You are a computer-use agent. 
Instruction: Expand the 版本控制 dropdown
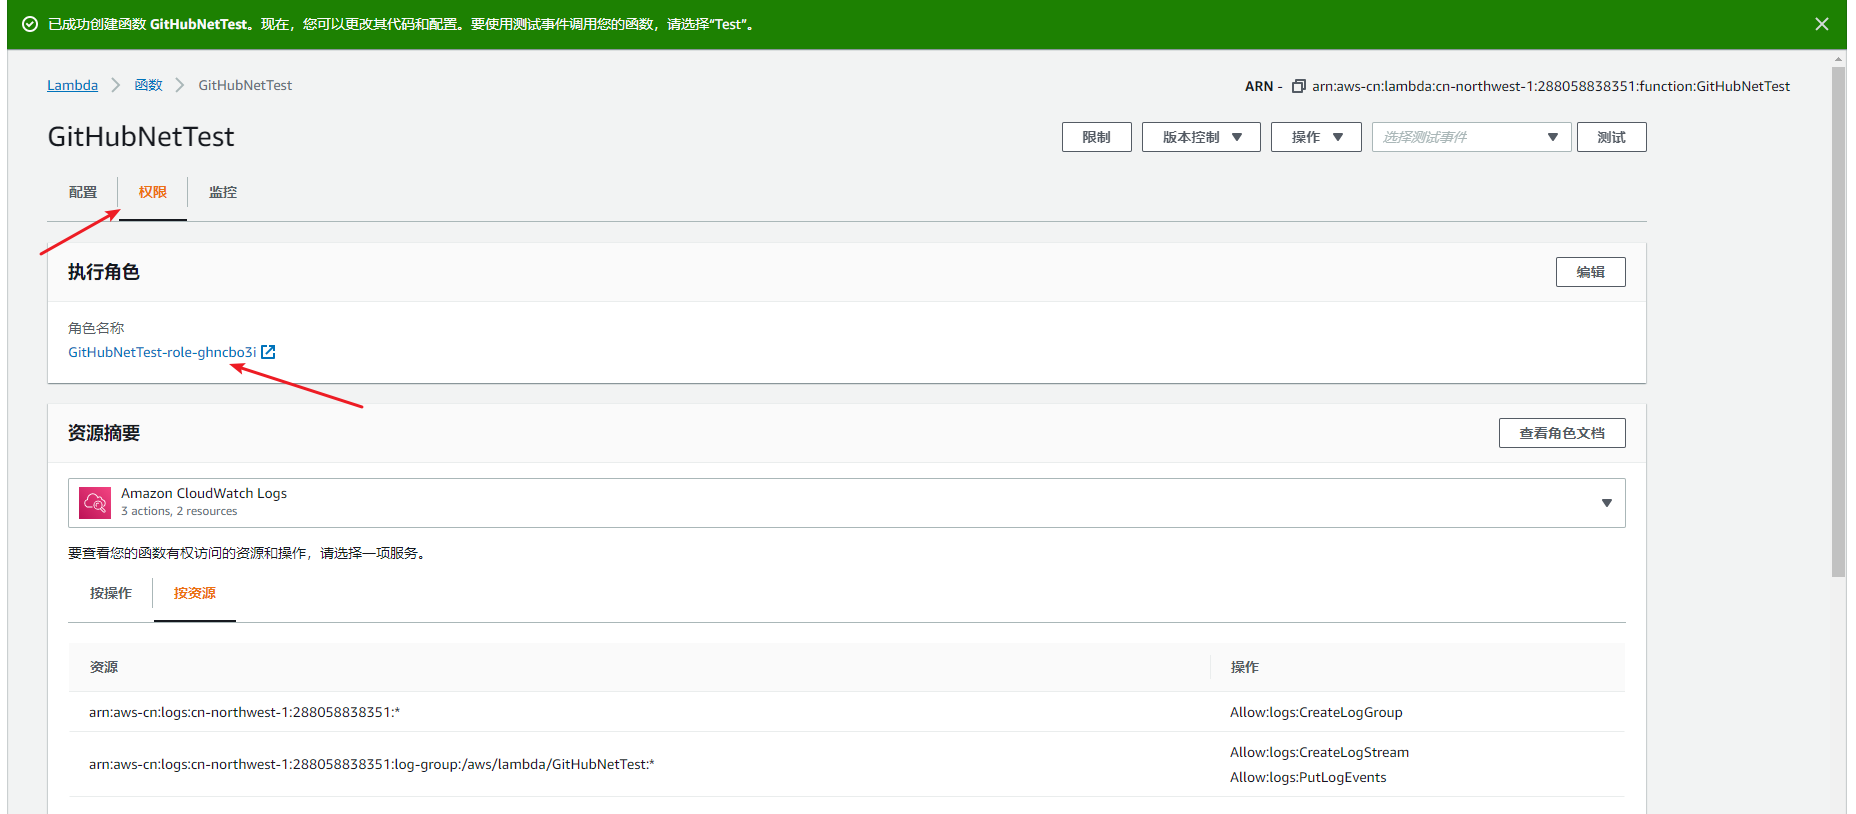pos(1201,137)
